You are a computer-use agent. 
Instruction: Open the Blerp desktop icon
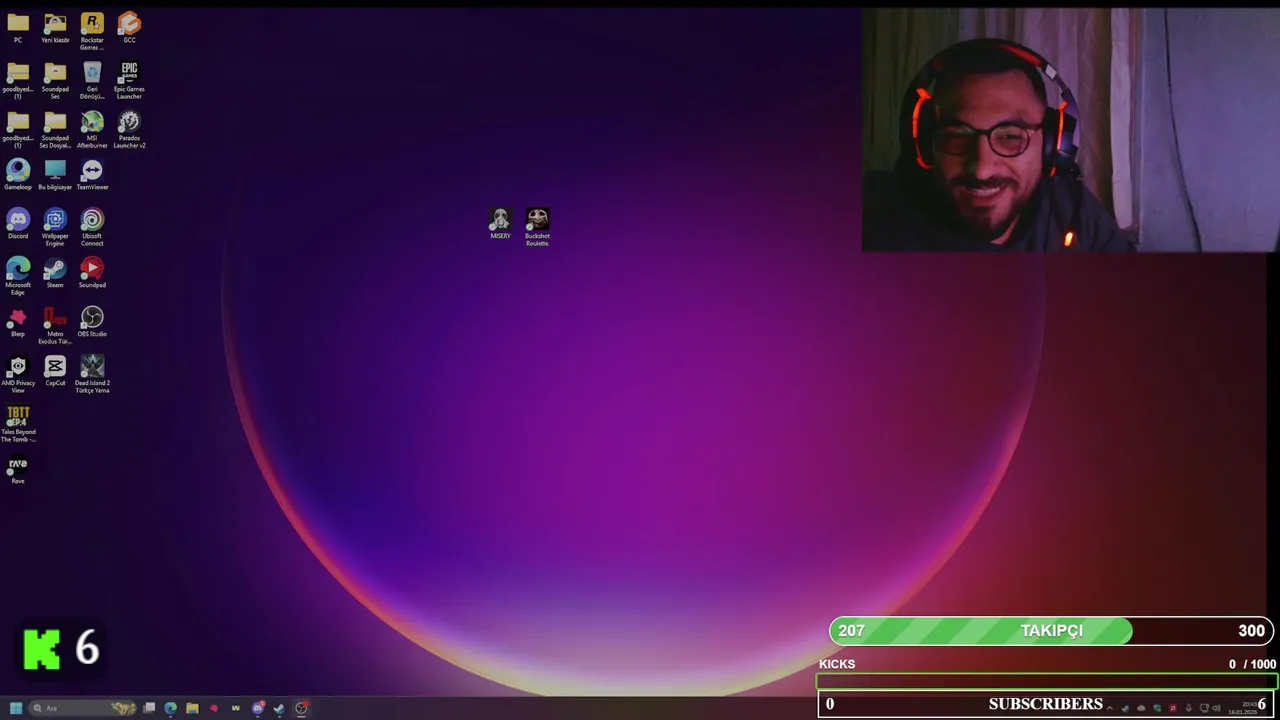coord(18,321)
